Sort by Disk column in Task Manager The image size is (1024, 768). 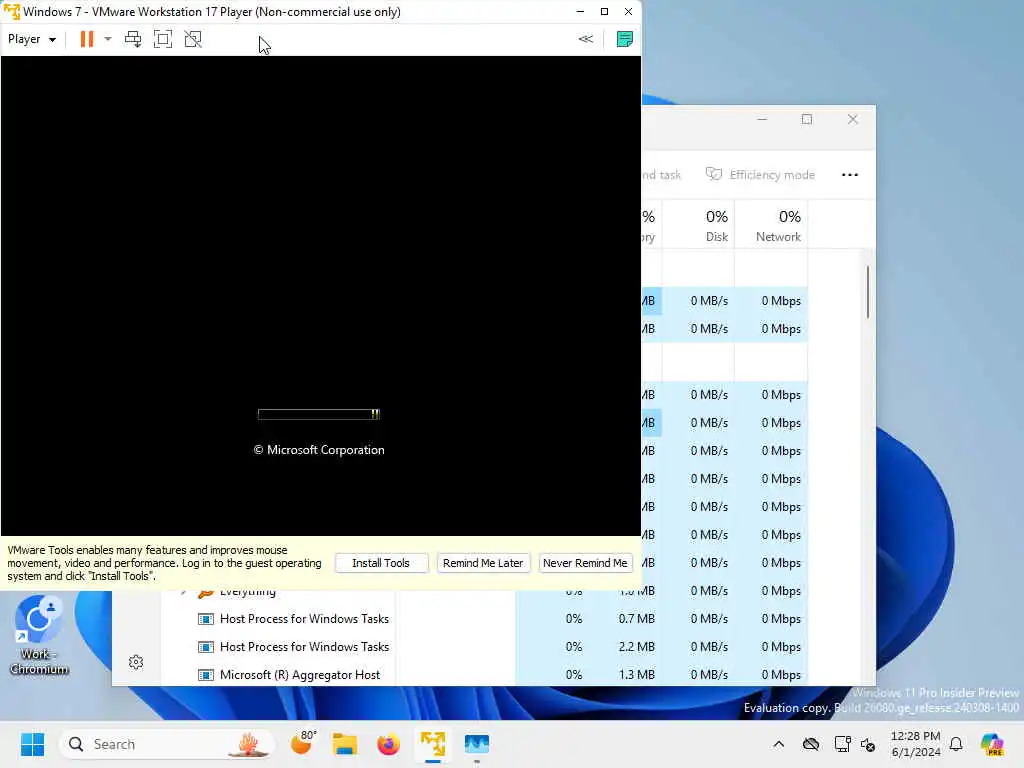point(699,225)
